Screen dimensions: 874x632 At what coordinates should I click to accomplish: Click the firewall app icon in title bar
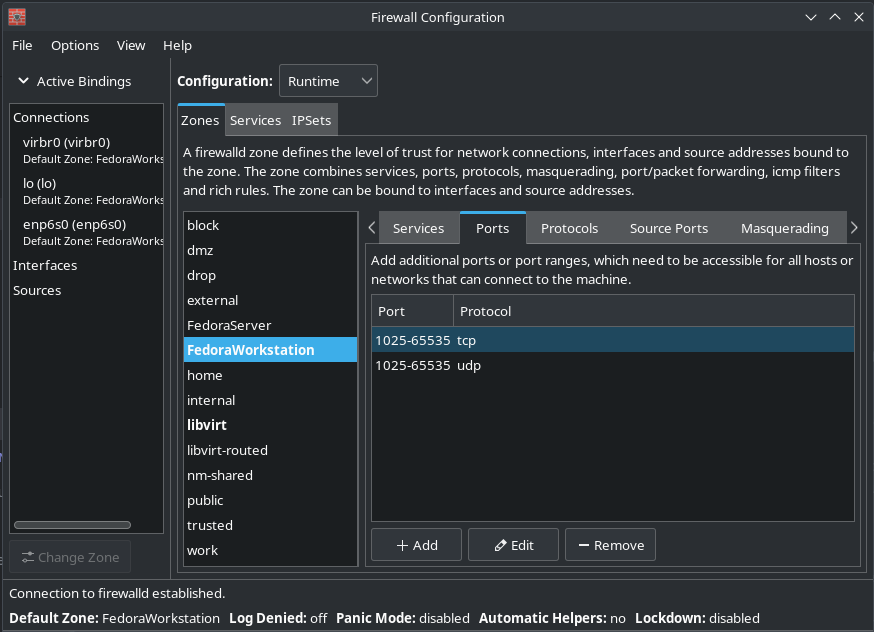pyautogui.click(x=17, y=17)
